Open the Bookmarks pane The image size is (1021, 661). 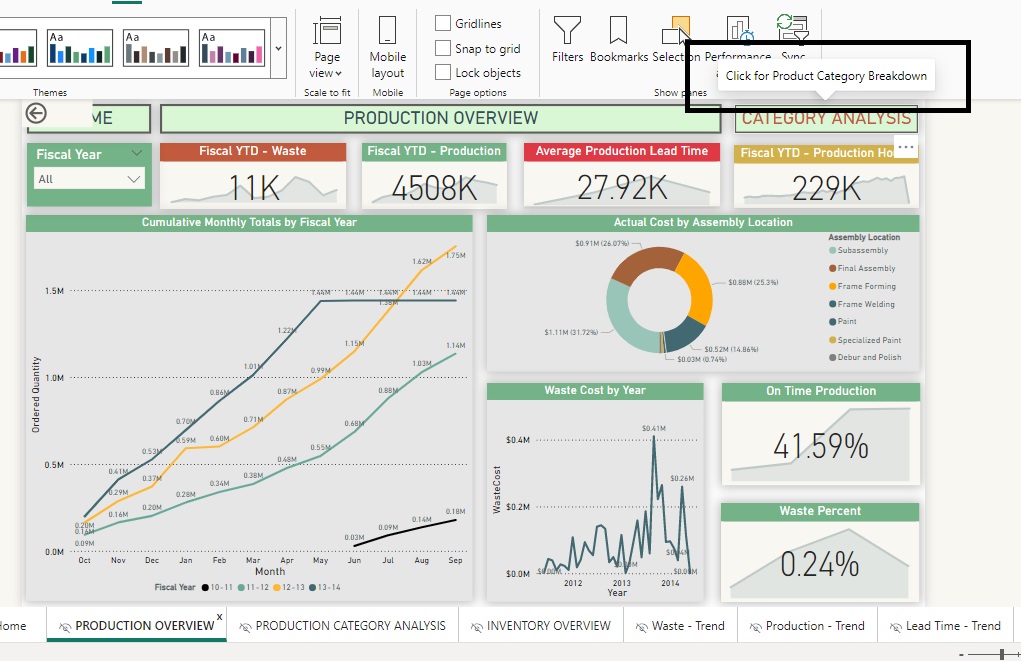pyautogui.click(x=617, y=40)
